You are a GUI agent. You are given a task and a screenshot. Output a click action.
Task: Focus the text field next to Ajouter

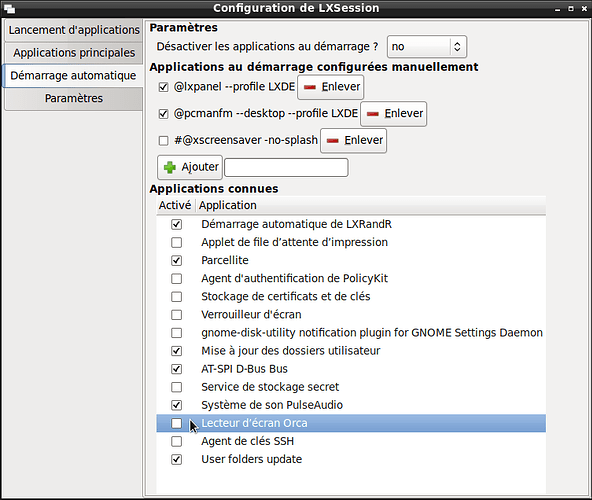pos(286,167)
